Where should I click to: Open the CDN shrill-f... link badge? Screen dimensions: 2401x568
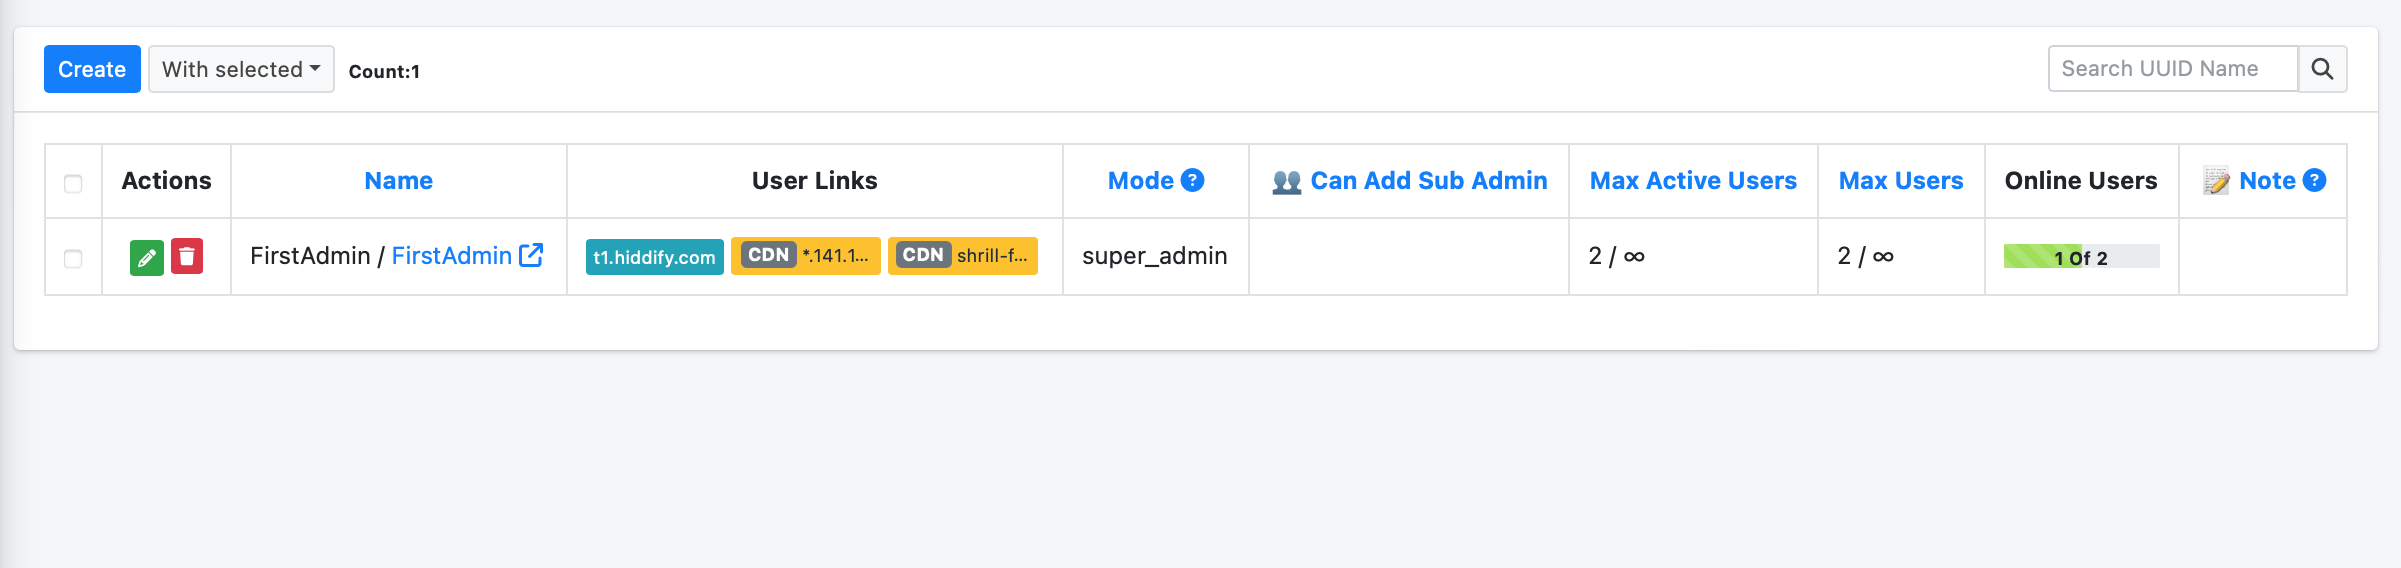pyautogui.click(x=963, y=255)
